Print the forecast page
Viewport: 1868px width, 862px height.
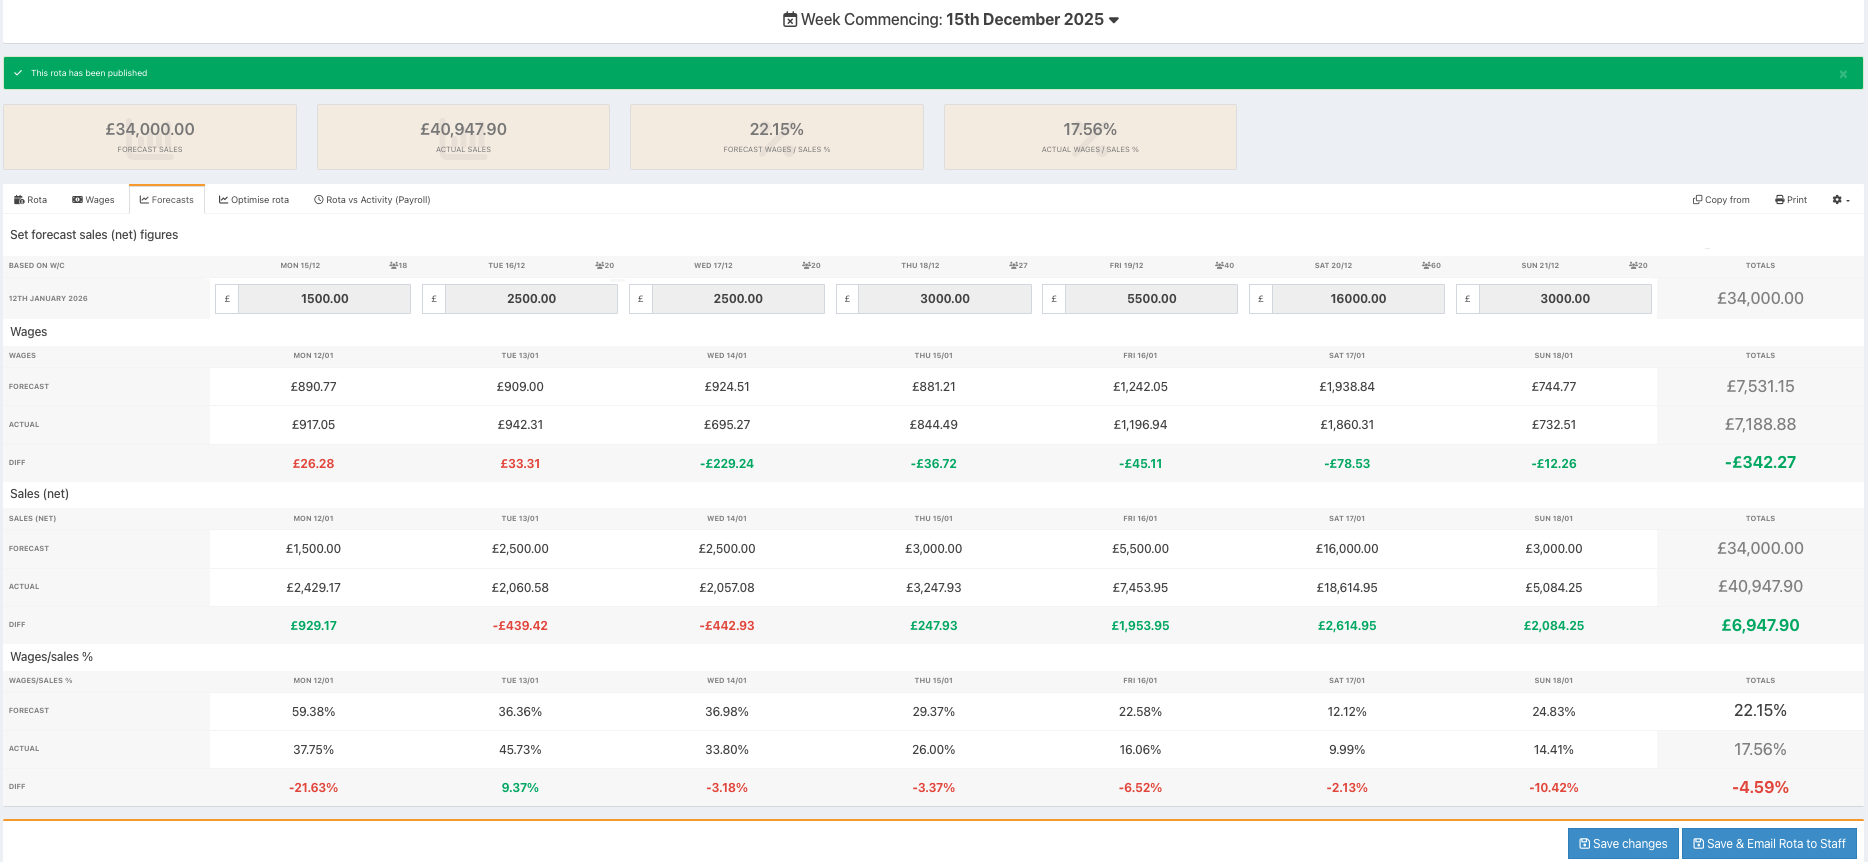coord(1790,200)
